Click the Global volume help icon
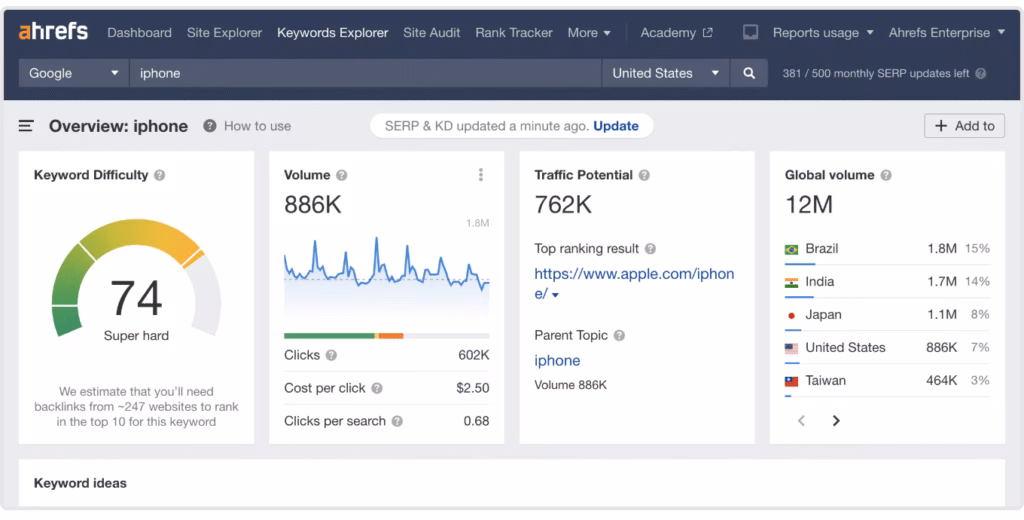Viewport: 1024px width, 520px height. pos(885,175)
